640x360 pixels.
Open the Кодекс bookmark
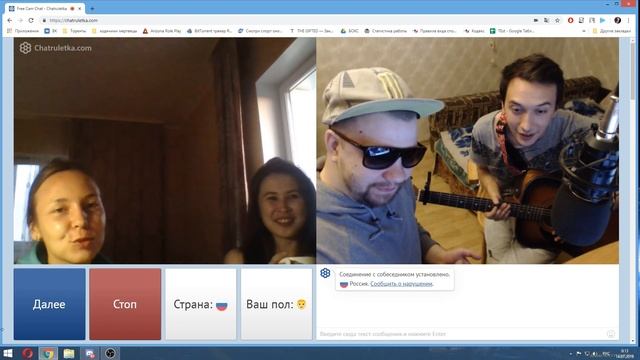pyautogui.click(x=474, y=31)
